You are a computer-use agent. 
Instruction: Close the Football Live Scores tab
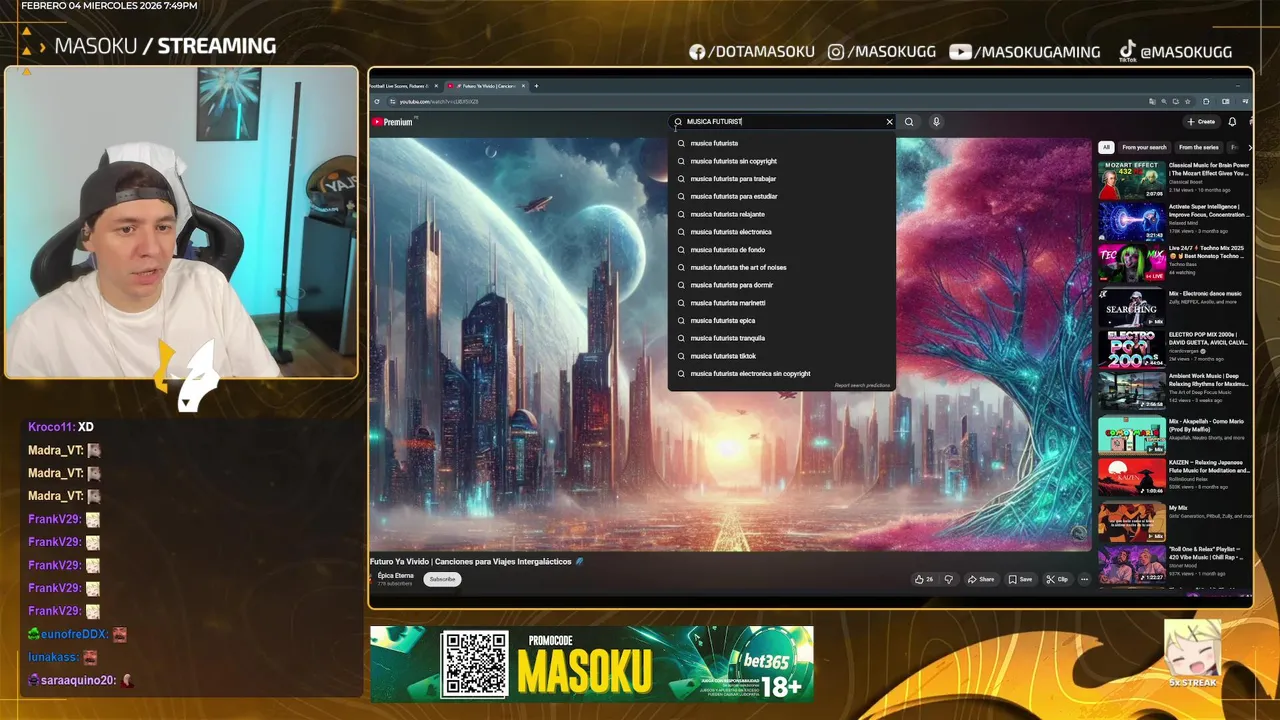[437, 86]
